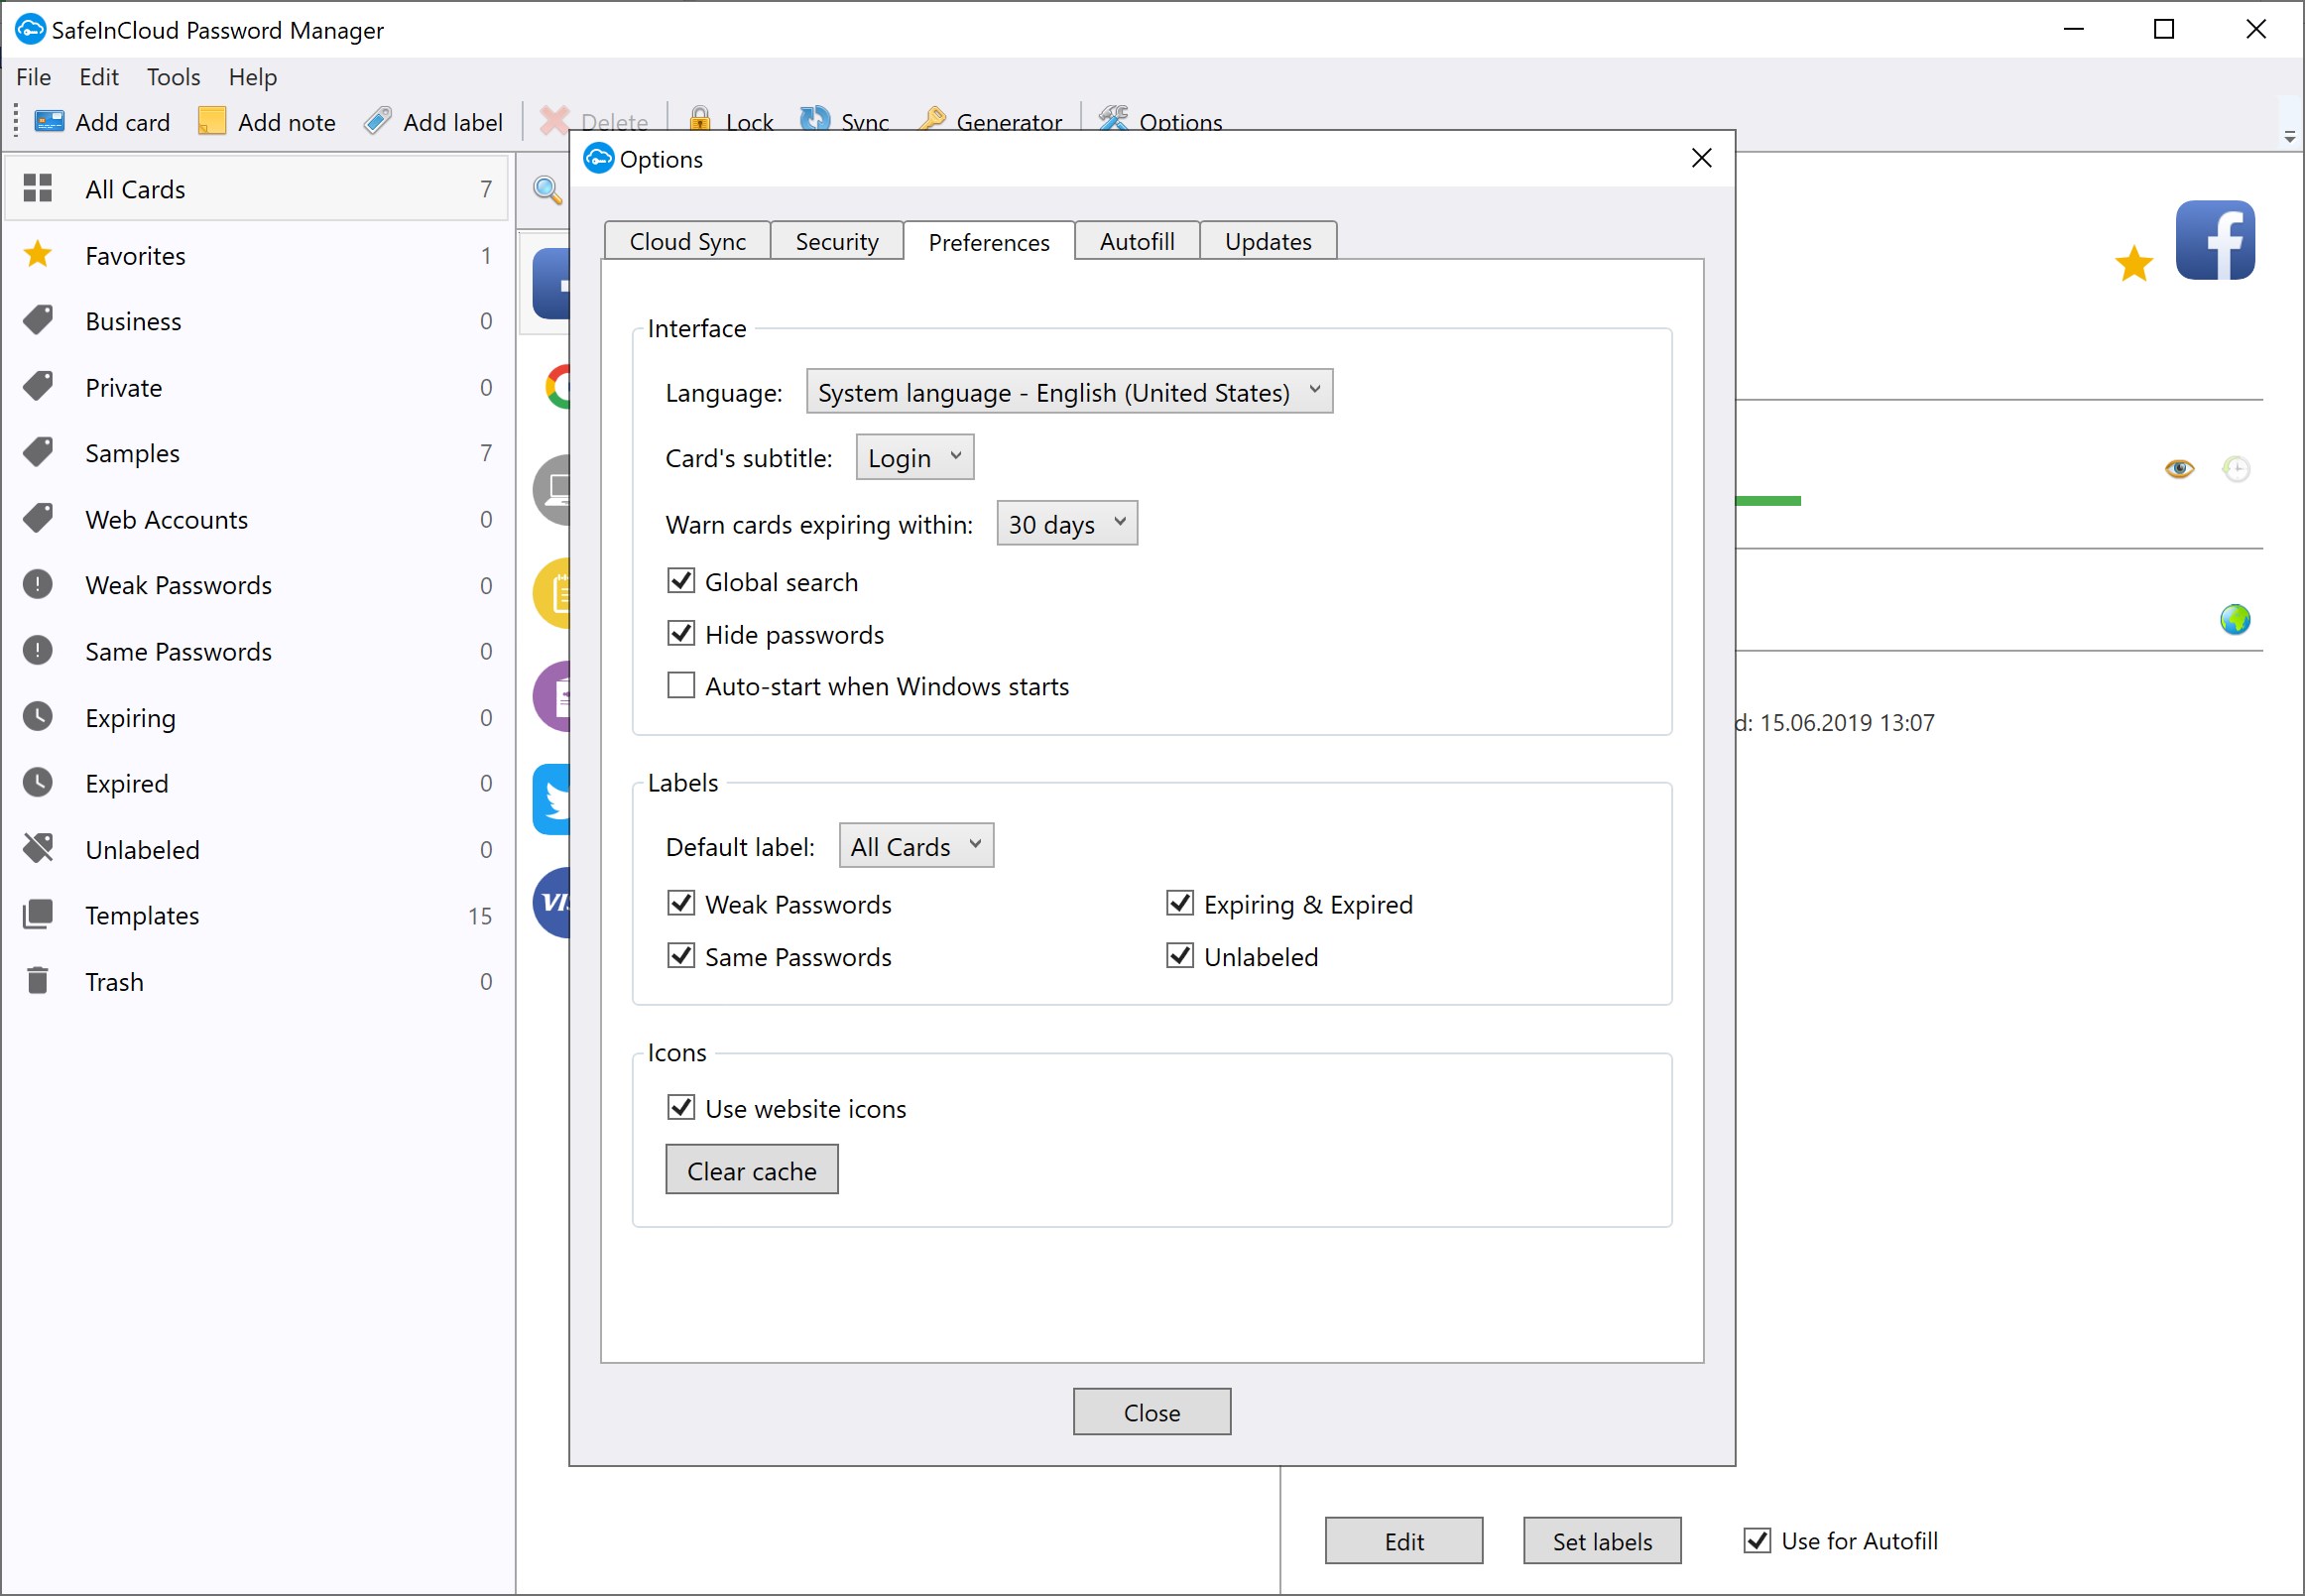Click the search magnifier icon
Viewport: 2305px width, 1596px height.
[547, 189]
